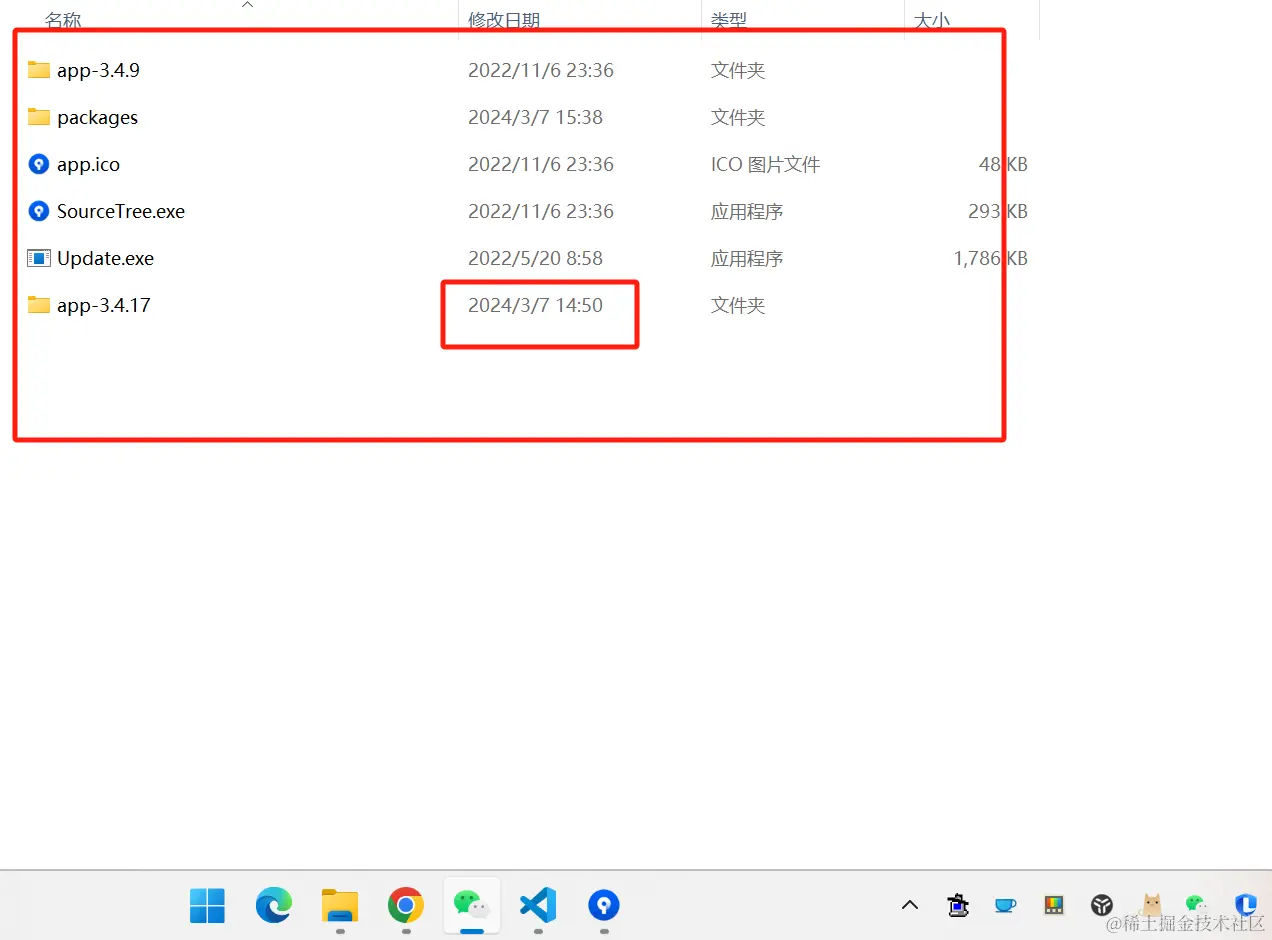
Task: Sort files by the 大小 column
Action: pyautogui.click(x=932, y=19)
